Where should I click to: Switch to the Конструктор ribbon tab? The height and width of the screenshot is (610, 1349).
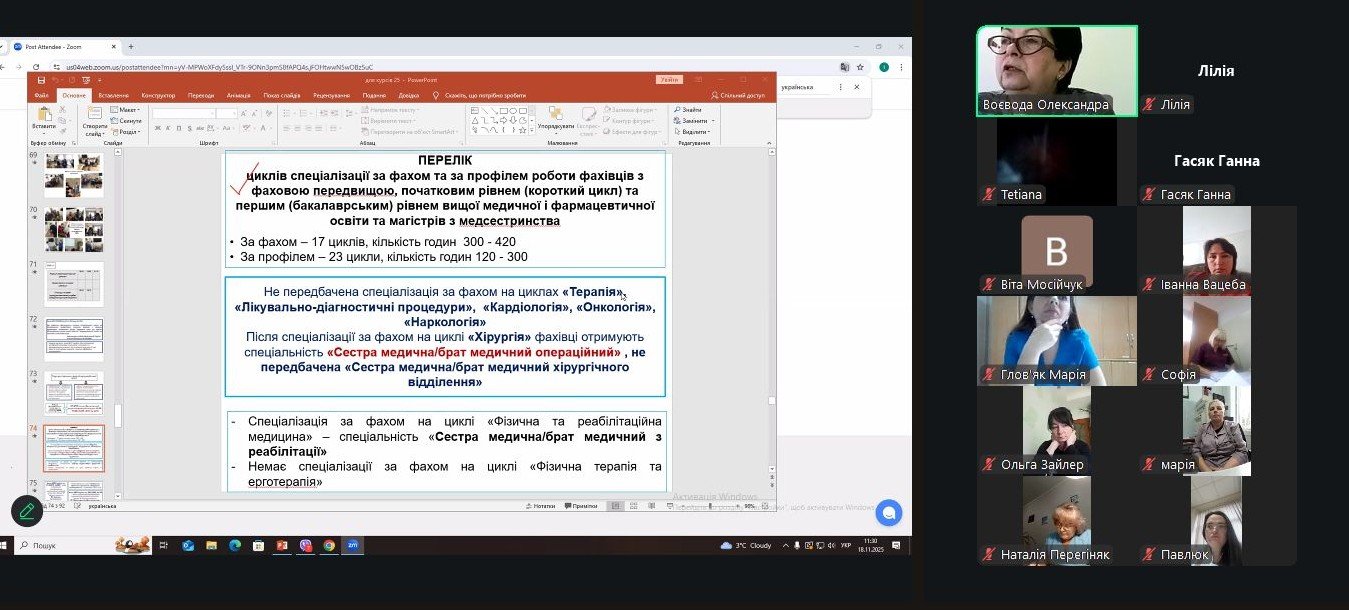tap(158, 95)
